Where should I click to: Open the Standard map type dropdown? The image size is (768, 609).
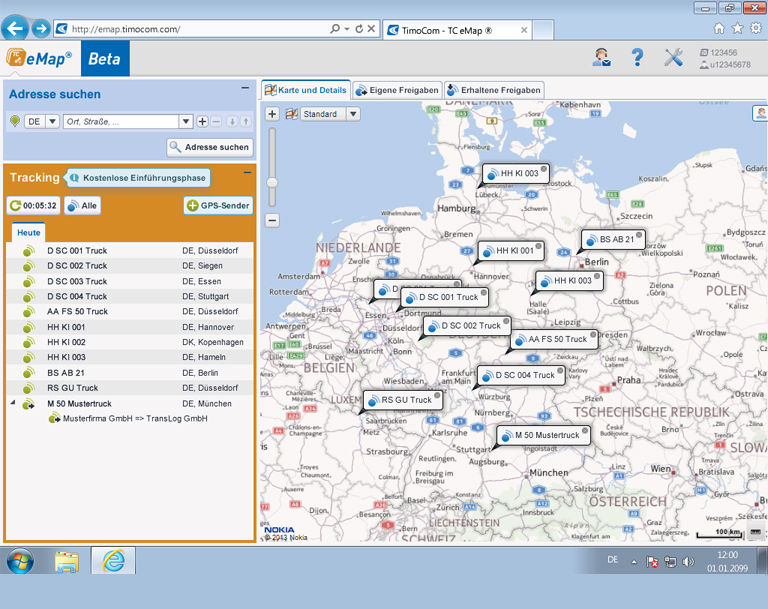354,114
